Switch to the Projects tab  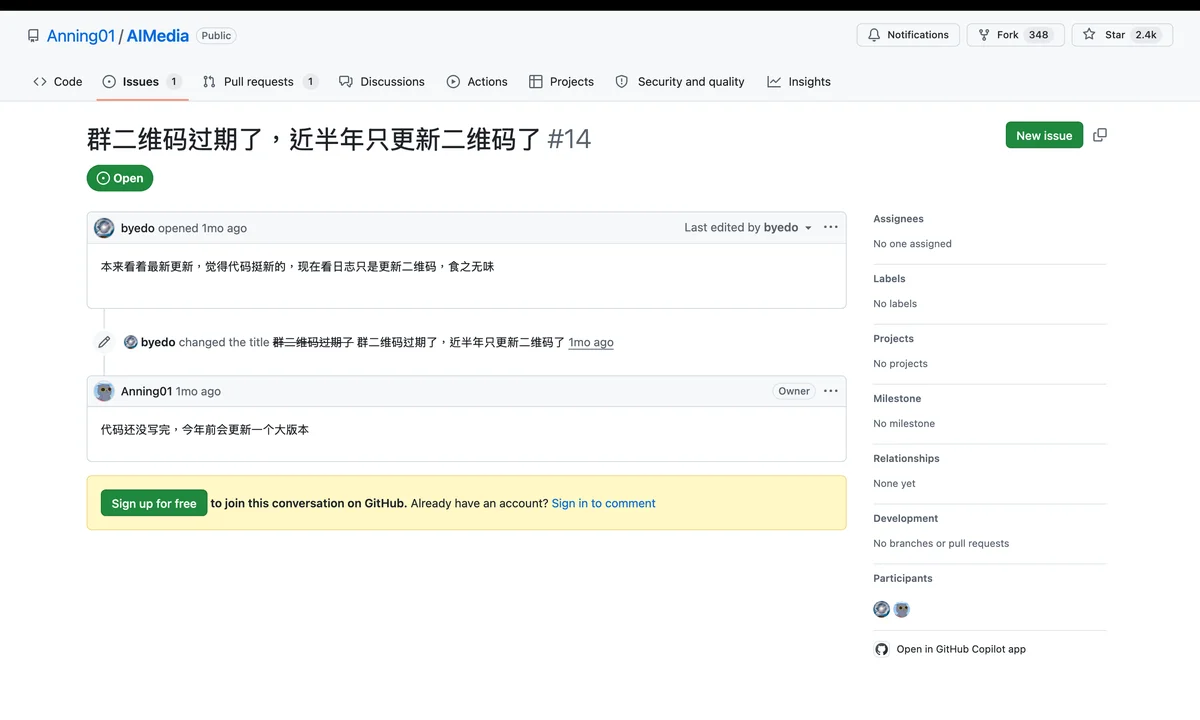click(x=561, y=82)
